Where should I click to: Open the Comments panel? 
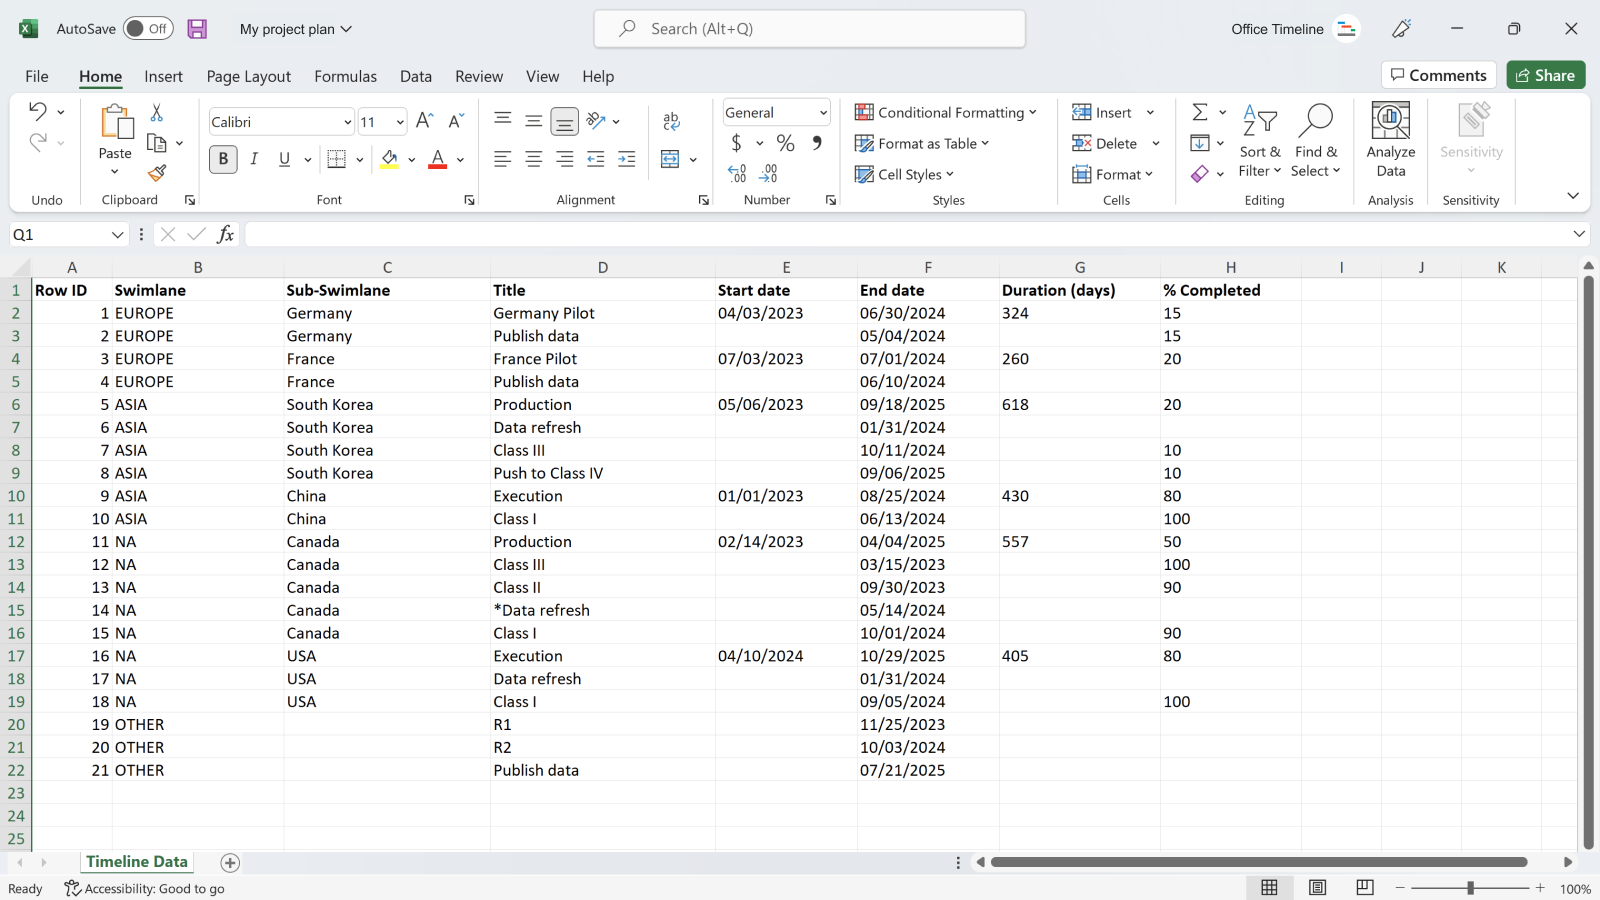1438,75
